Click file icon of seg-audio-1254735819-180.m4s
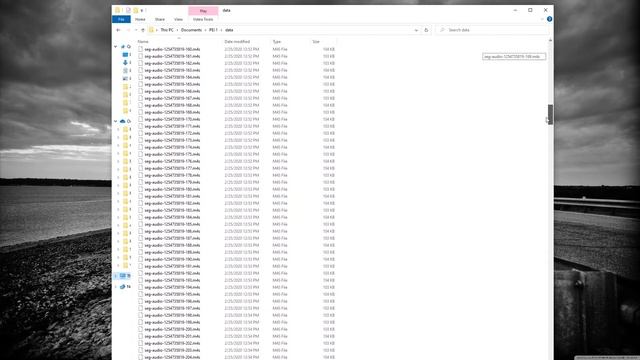 [140, 189]
